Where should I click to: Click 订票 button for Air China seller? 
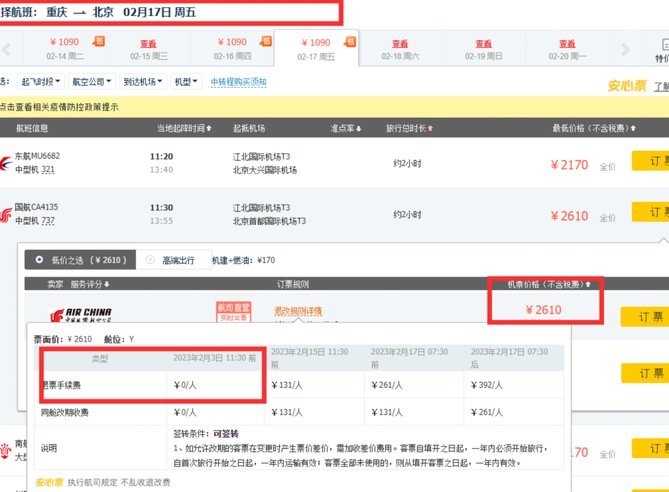click(x=645, y=317)
